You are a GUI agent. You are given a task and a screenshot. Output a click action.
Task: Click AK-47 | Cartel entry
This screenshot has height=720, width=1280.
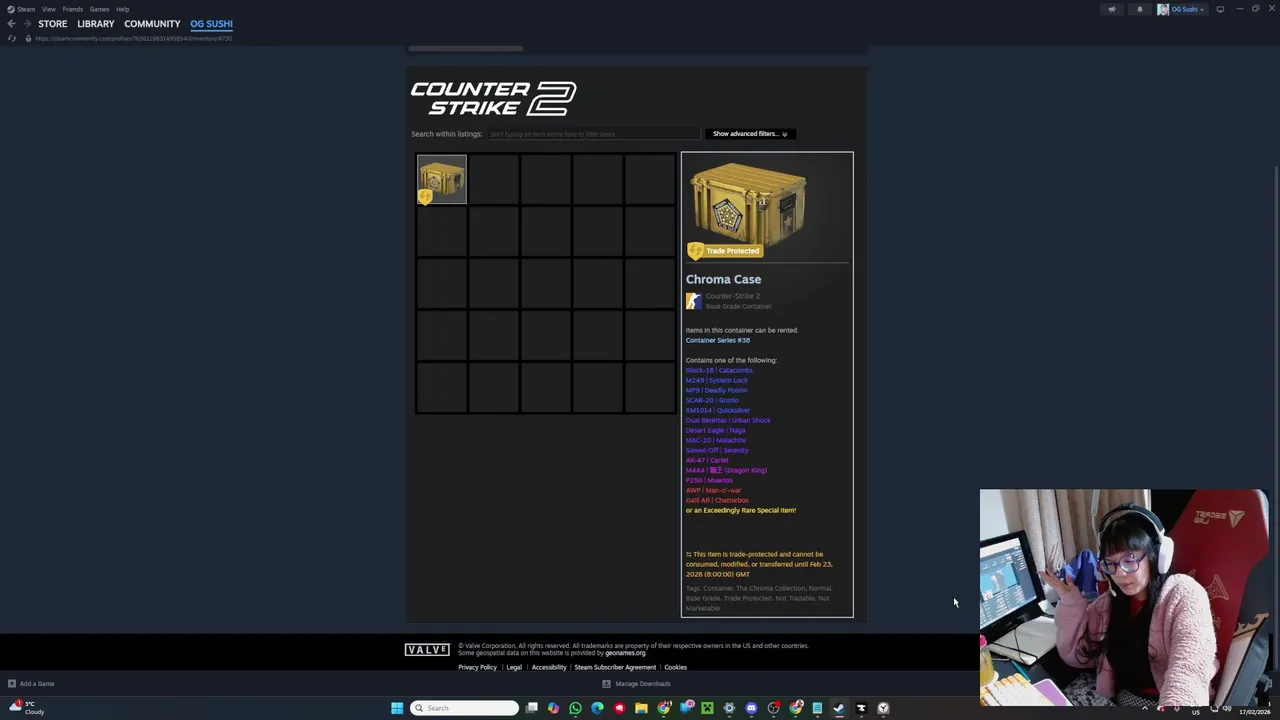707,460
